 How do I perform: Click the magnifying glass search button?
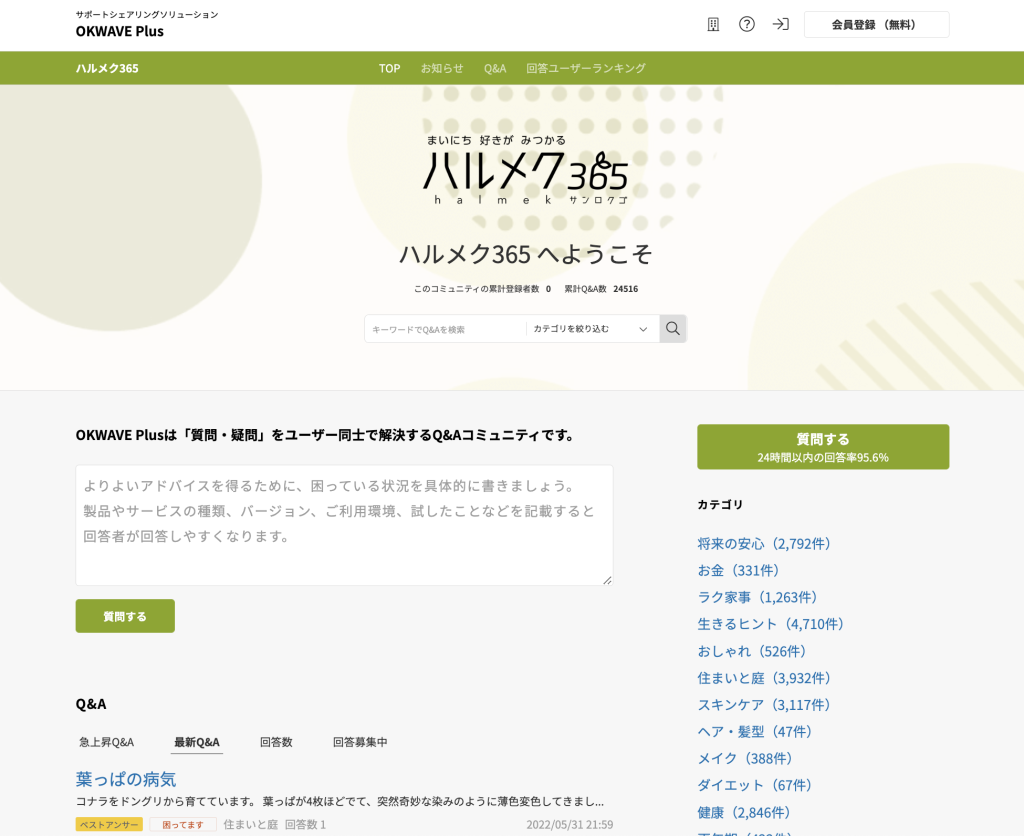673,329
